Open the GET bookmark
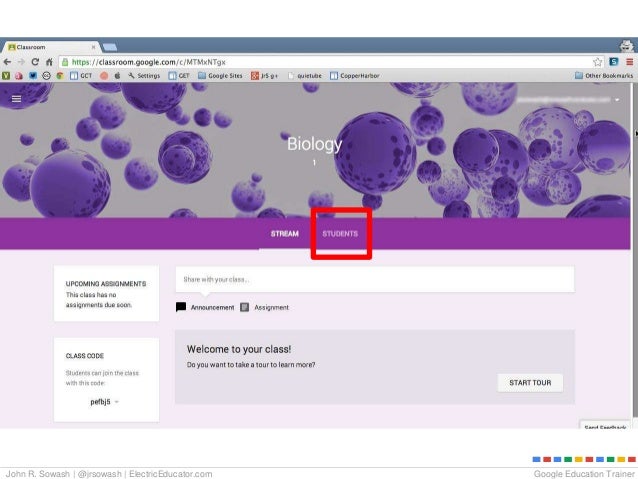Viewport: 638px width, 479px height. pos(179,76)
